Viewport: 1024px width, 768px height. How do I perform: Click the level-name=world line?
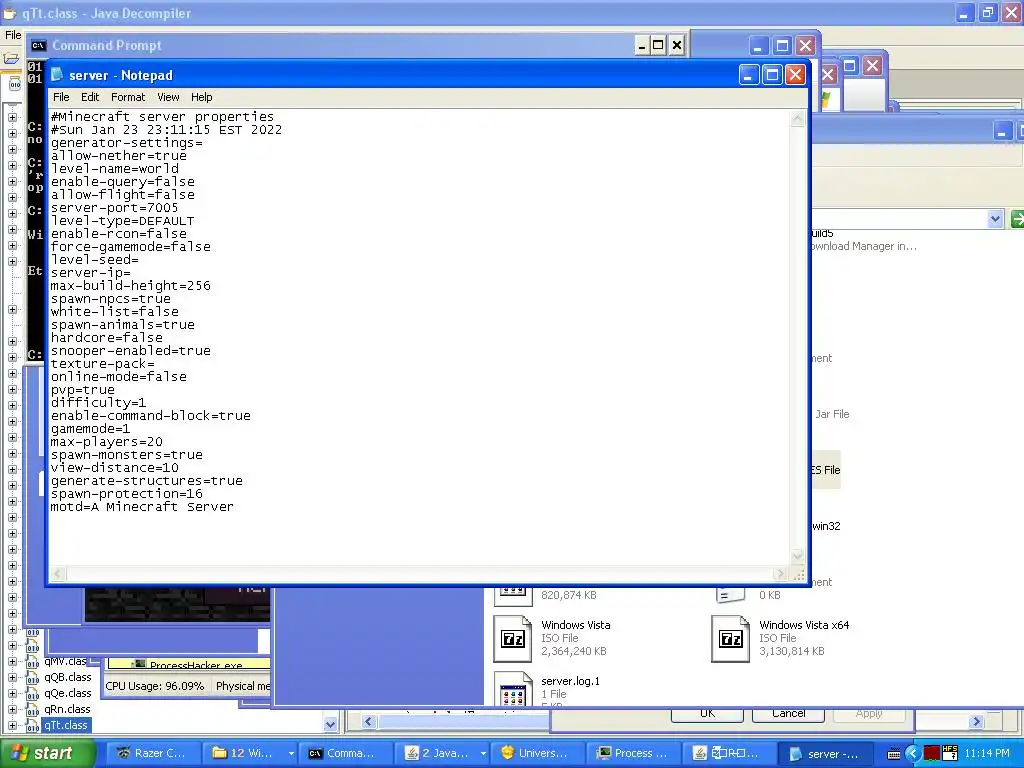[x=114, y=168]
